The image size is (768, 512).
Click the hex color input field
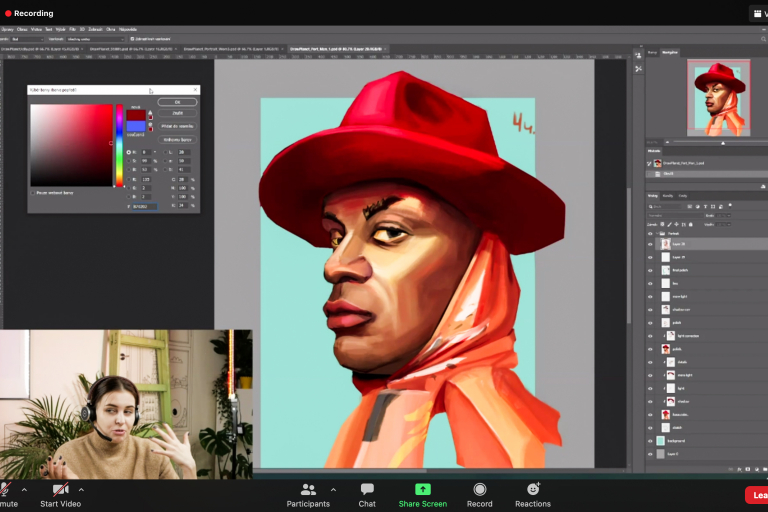click(x=144, y=206)
